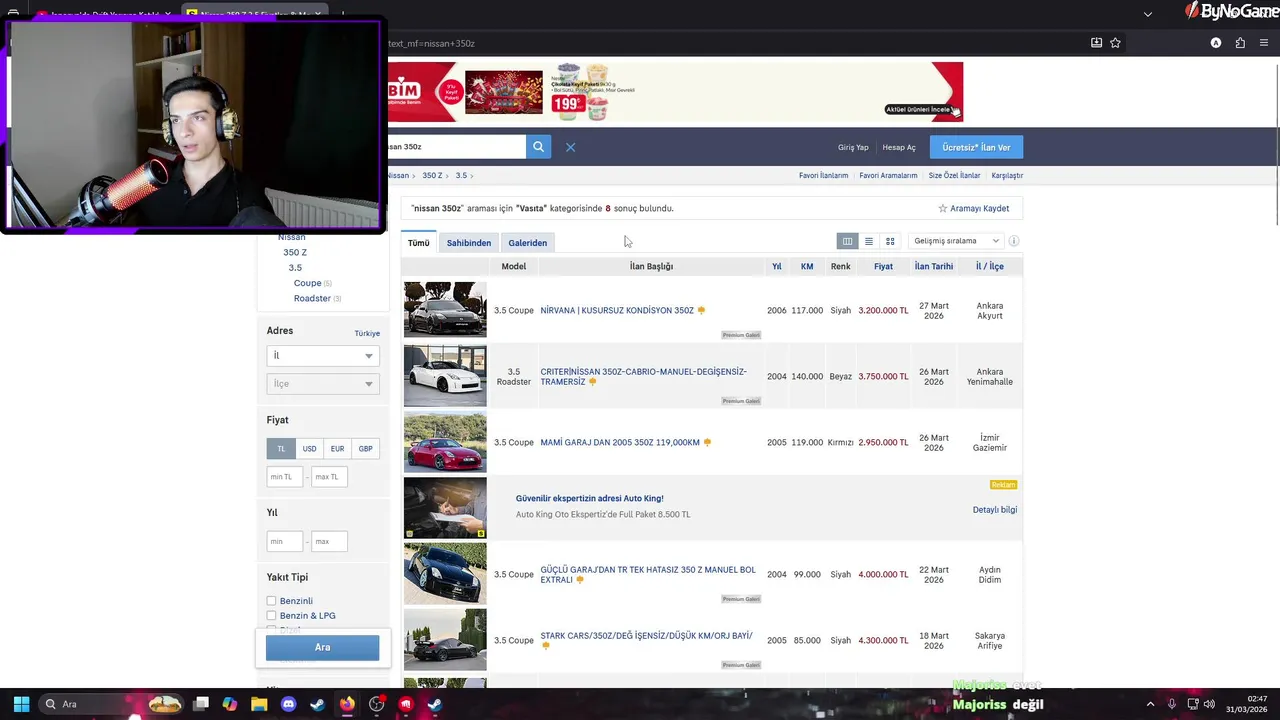This screenshot has height=720, width=1280.
Task: Clear the search with the X icon
Action: (570, 147)
